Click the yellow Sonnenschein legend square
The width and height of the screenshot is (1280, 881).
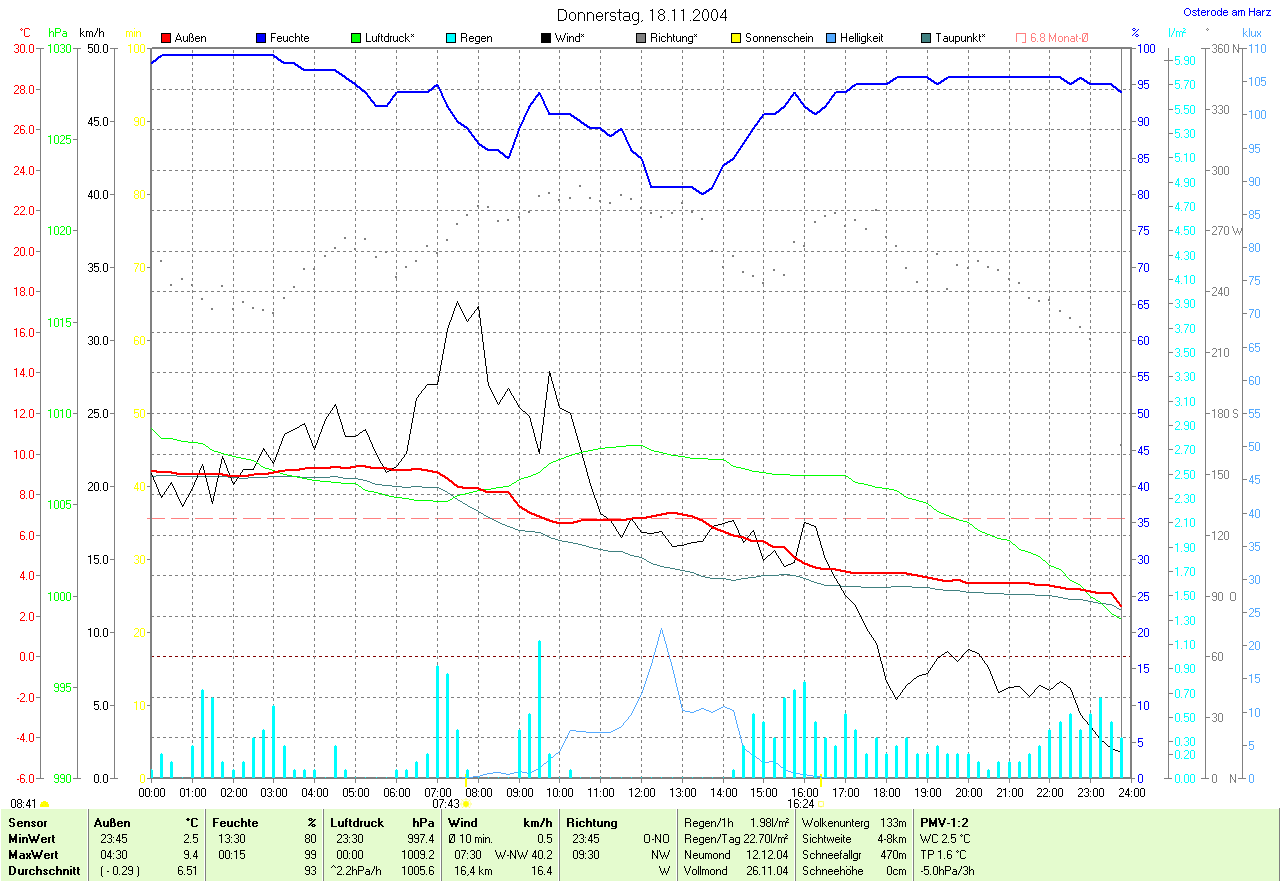click(736, 38)
